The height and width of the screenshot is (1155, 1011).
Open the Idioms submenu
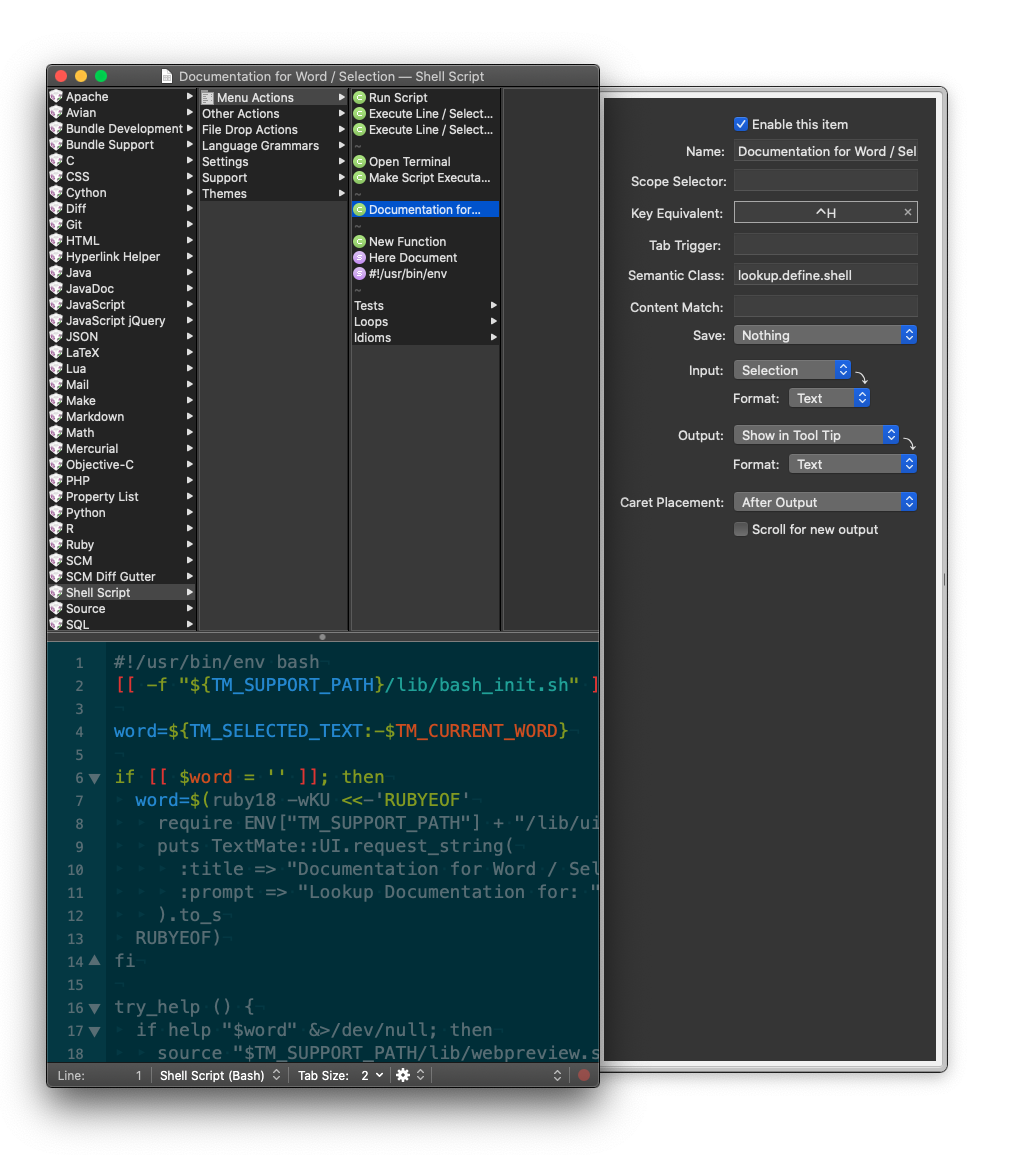coord(426,337)
